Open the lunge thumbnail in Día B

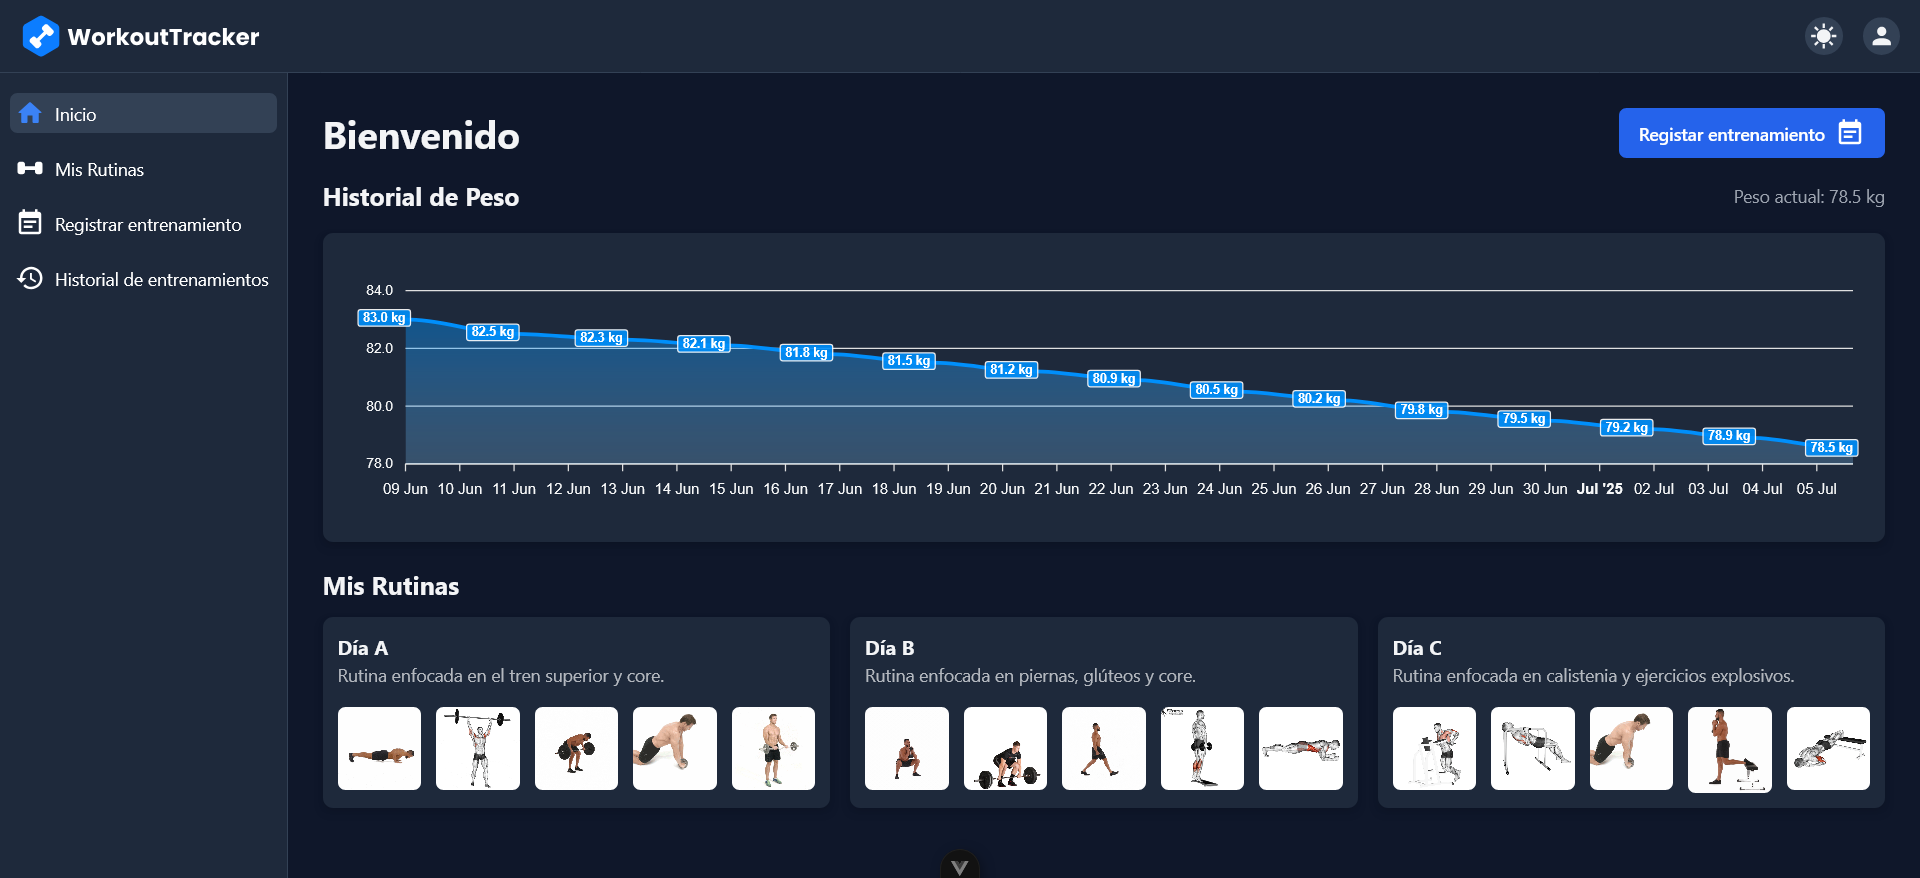point(1104,749)
